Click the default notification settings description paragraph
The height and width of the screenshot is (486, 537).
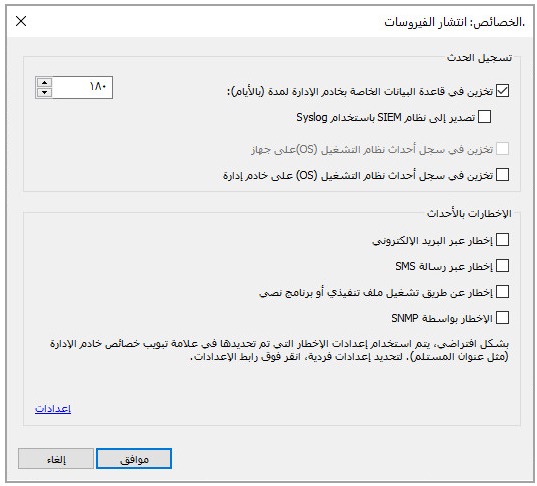279,350
